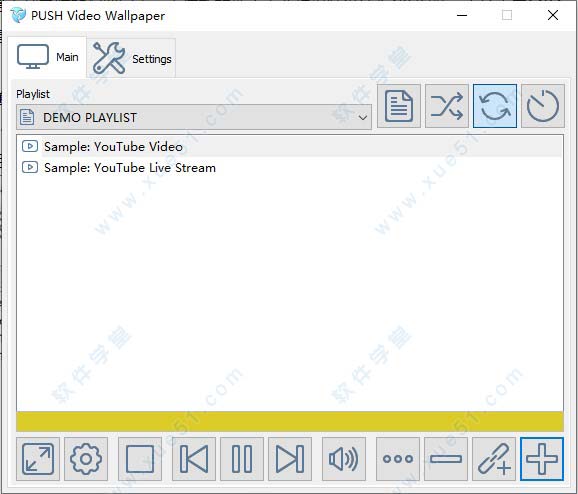Click the yellow progress bar
Viewport: 578px width, 494px height.
pos(290,421)
